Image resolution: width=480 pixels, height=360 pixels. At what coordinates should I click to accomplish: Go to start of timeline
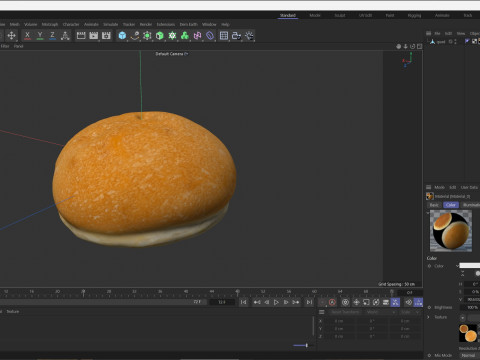click(244, 302)
